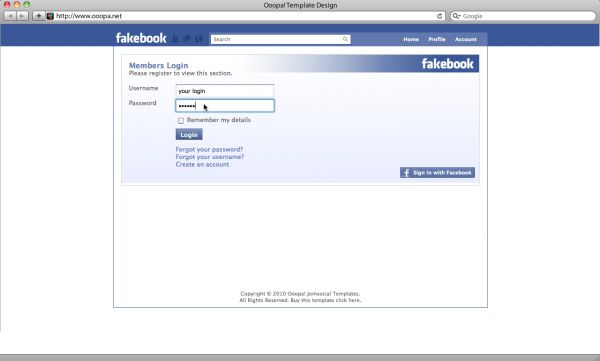Click the fakebook logo in the header

(x=141, y=38)
